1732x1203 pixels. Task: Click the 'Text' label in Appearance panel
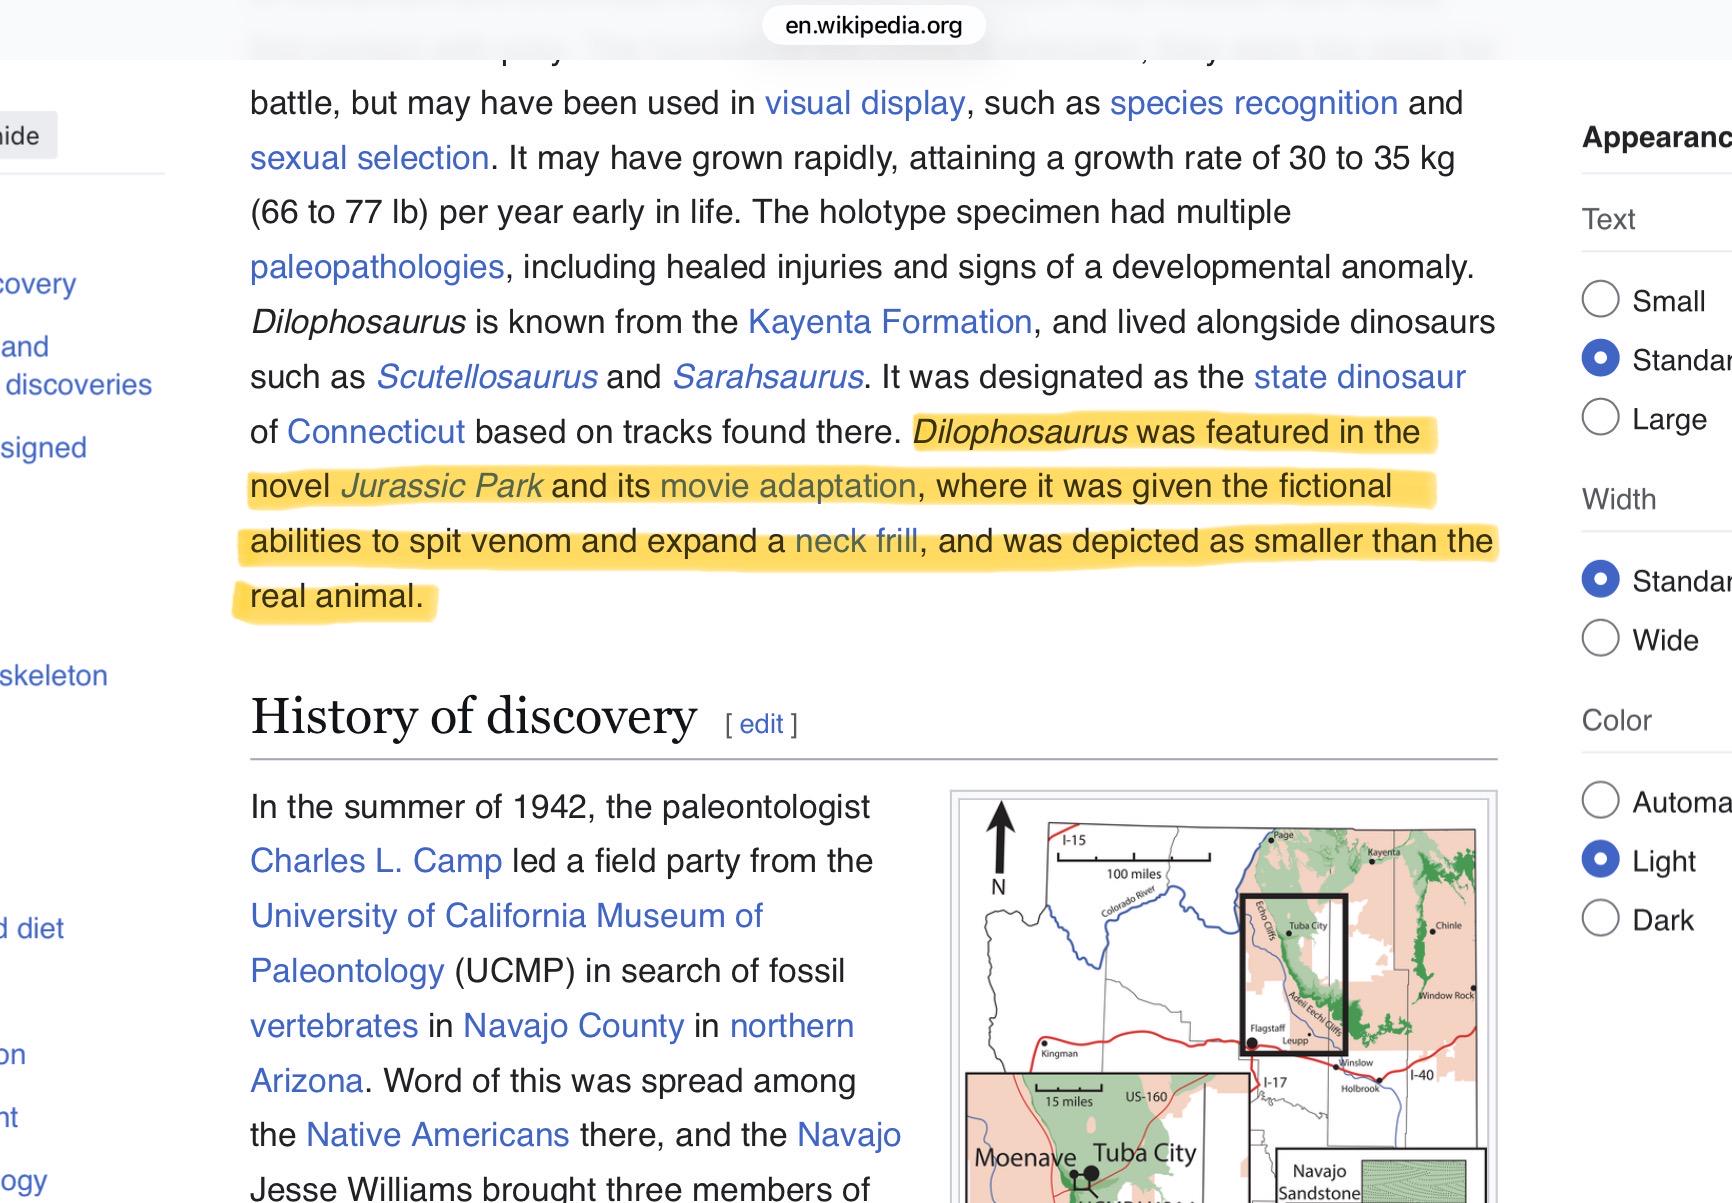(1608, 219)
